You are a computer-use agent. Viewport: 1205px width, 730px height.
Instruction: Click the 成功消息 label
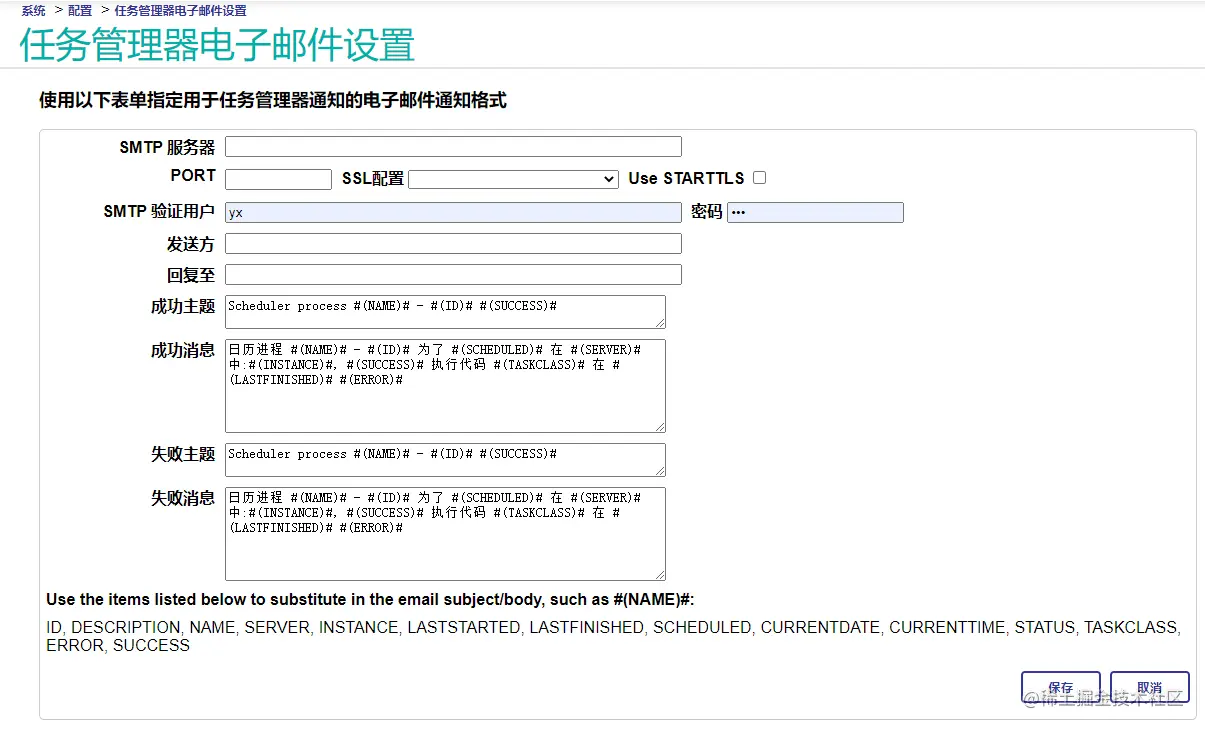click(183, 350)
